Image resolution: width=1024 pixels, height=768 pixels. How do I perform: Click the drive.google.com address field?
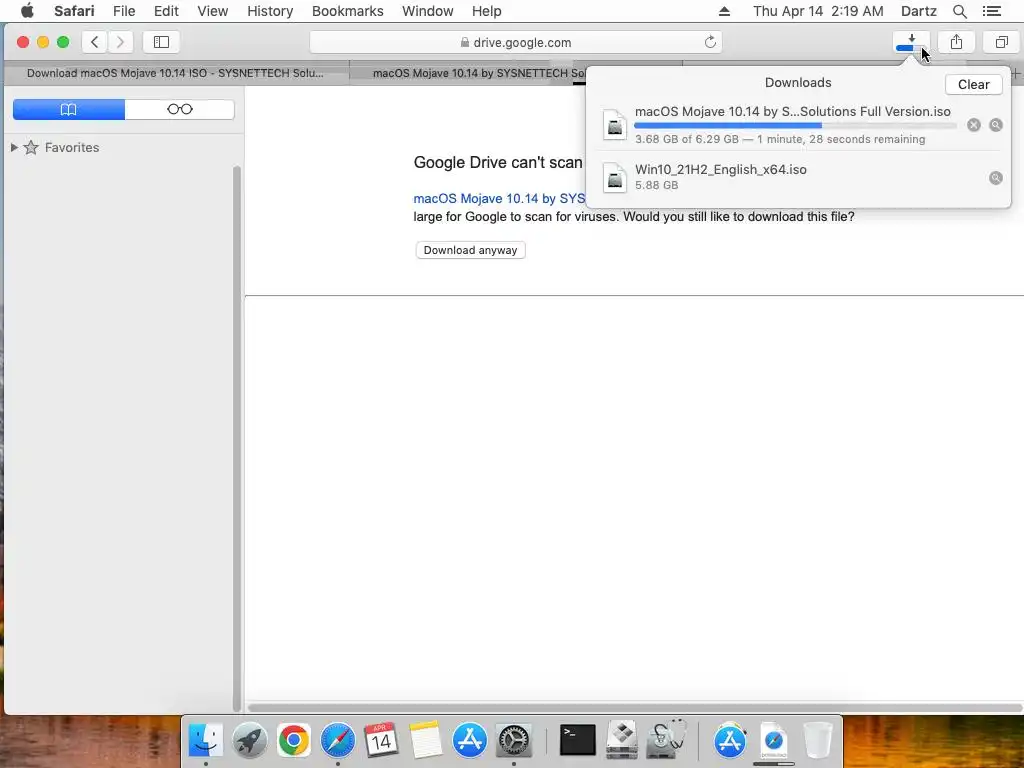click(515, 42)
